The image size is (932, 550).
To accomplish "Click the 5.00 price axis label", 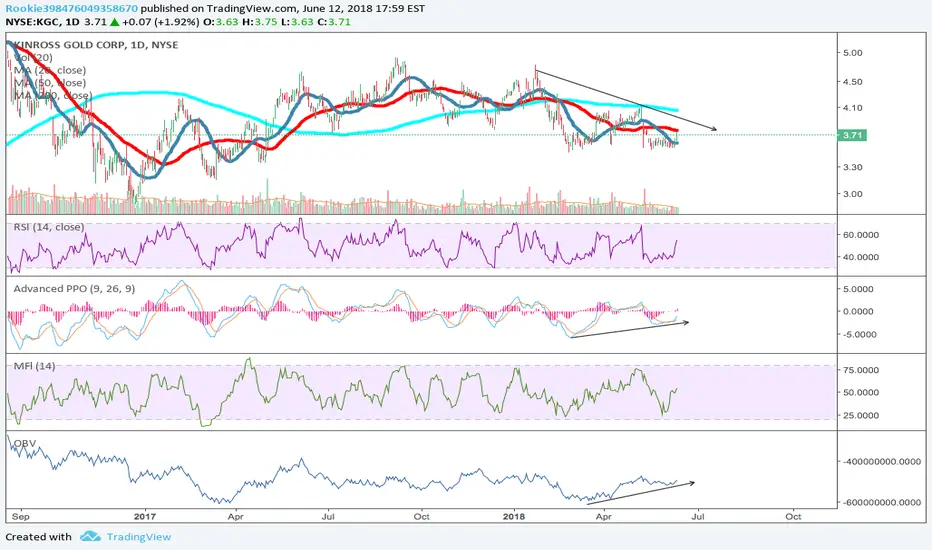I will point(852,52).
